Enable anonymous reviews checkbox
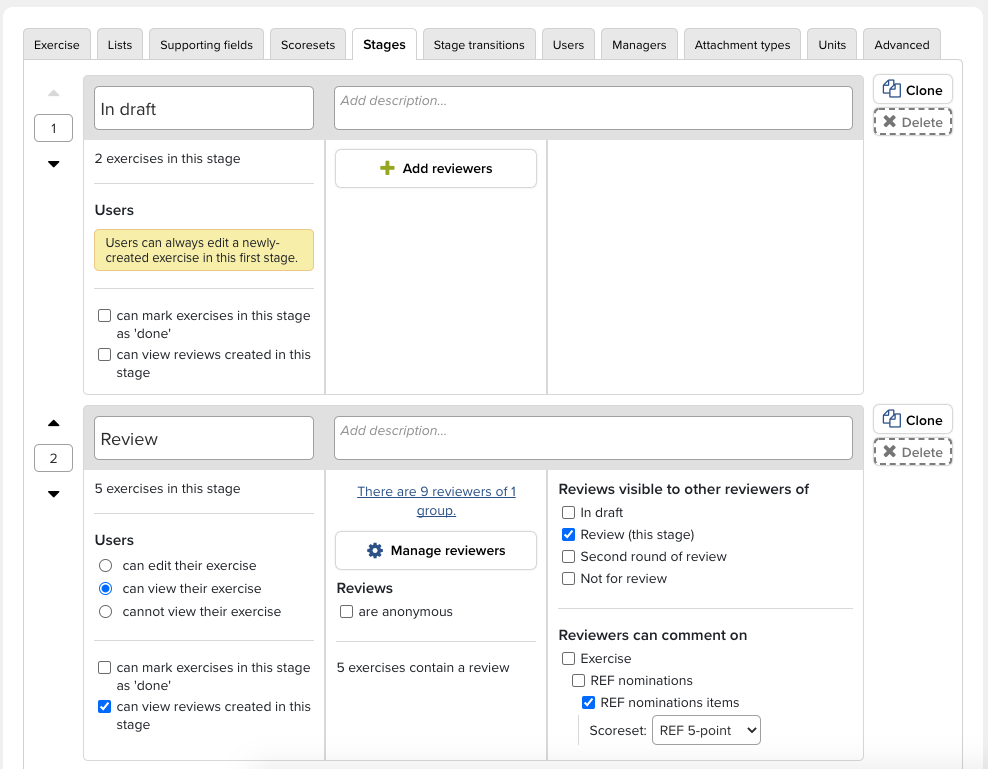Image resolution: width=988 pixels, height=769 pixels. (346, 612)
